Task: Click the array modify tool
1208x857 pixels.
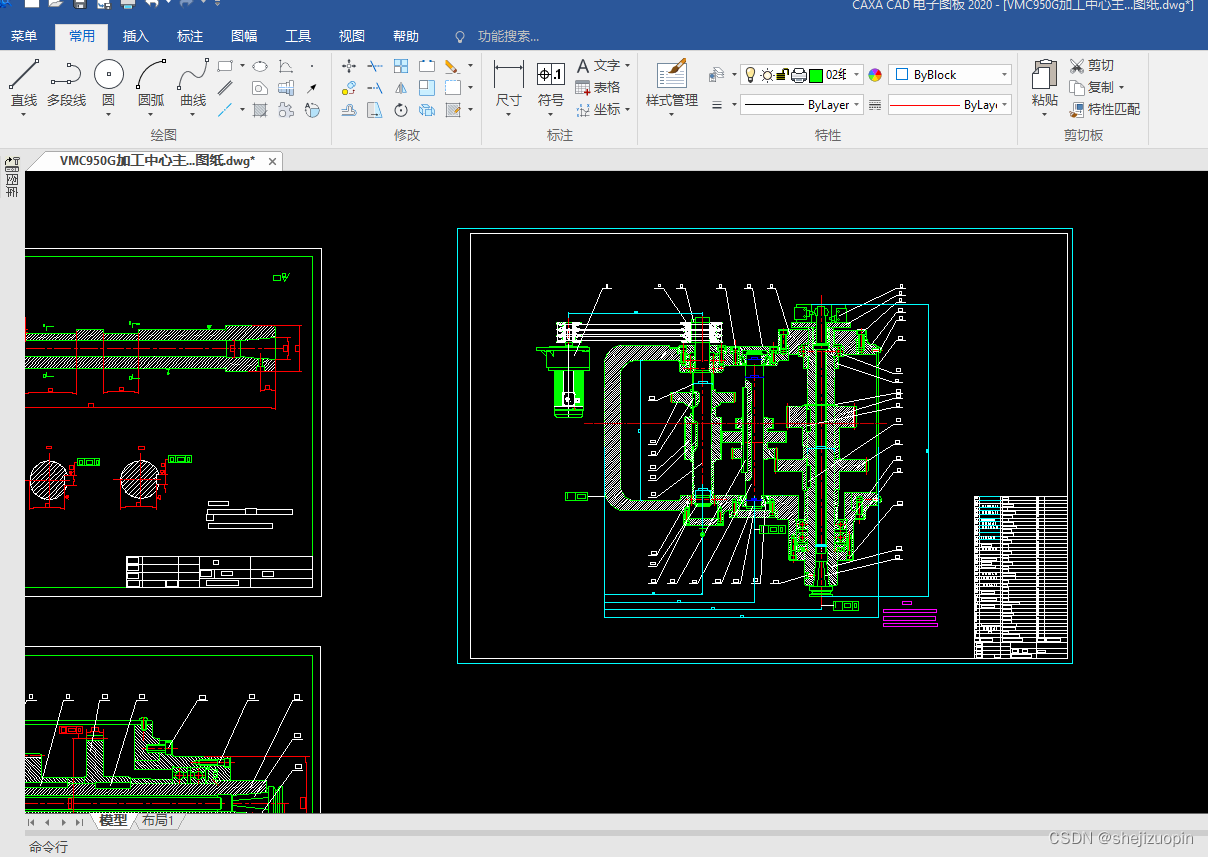Action: (x=401, y=66)
